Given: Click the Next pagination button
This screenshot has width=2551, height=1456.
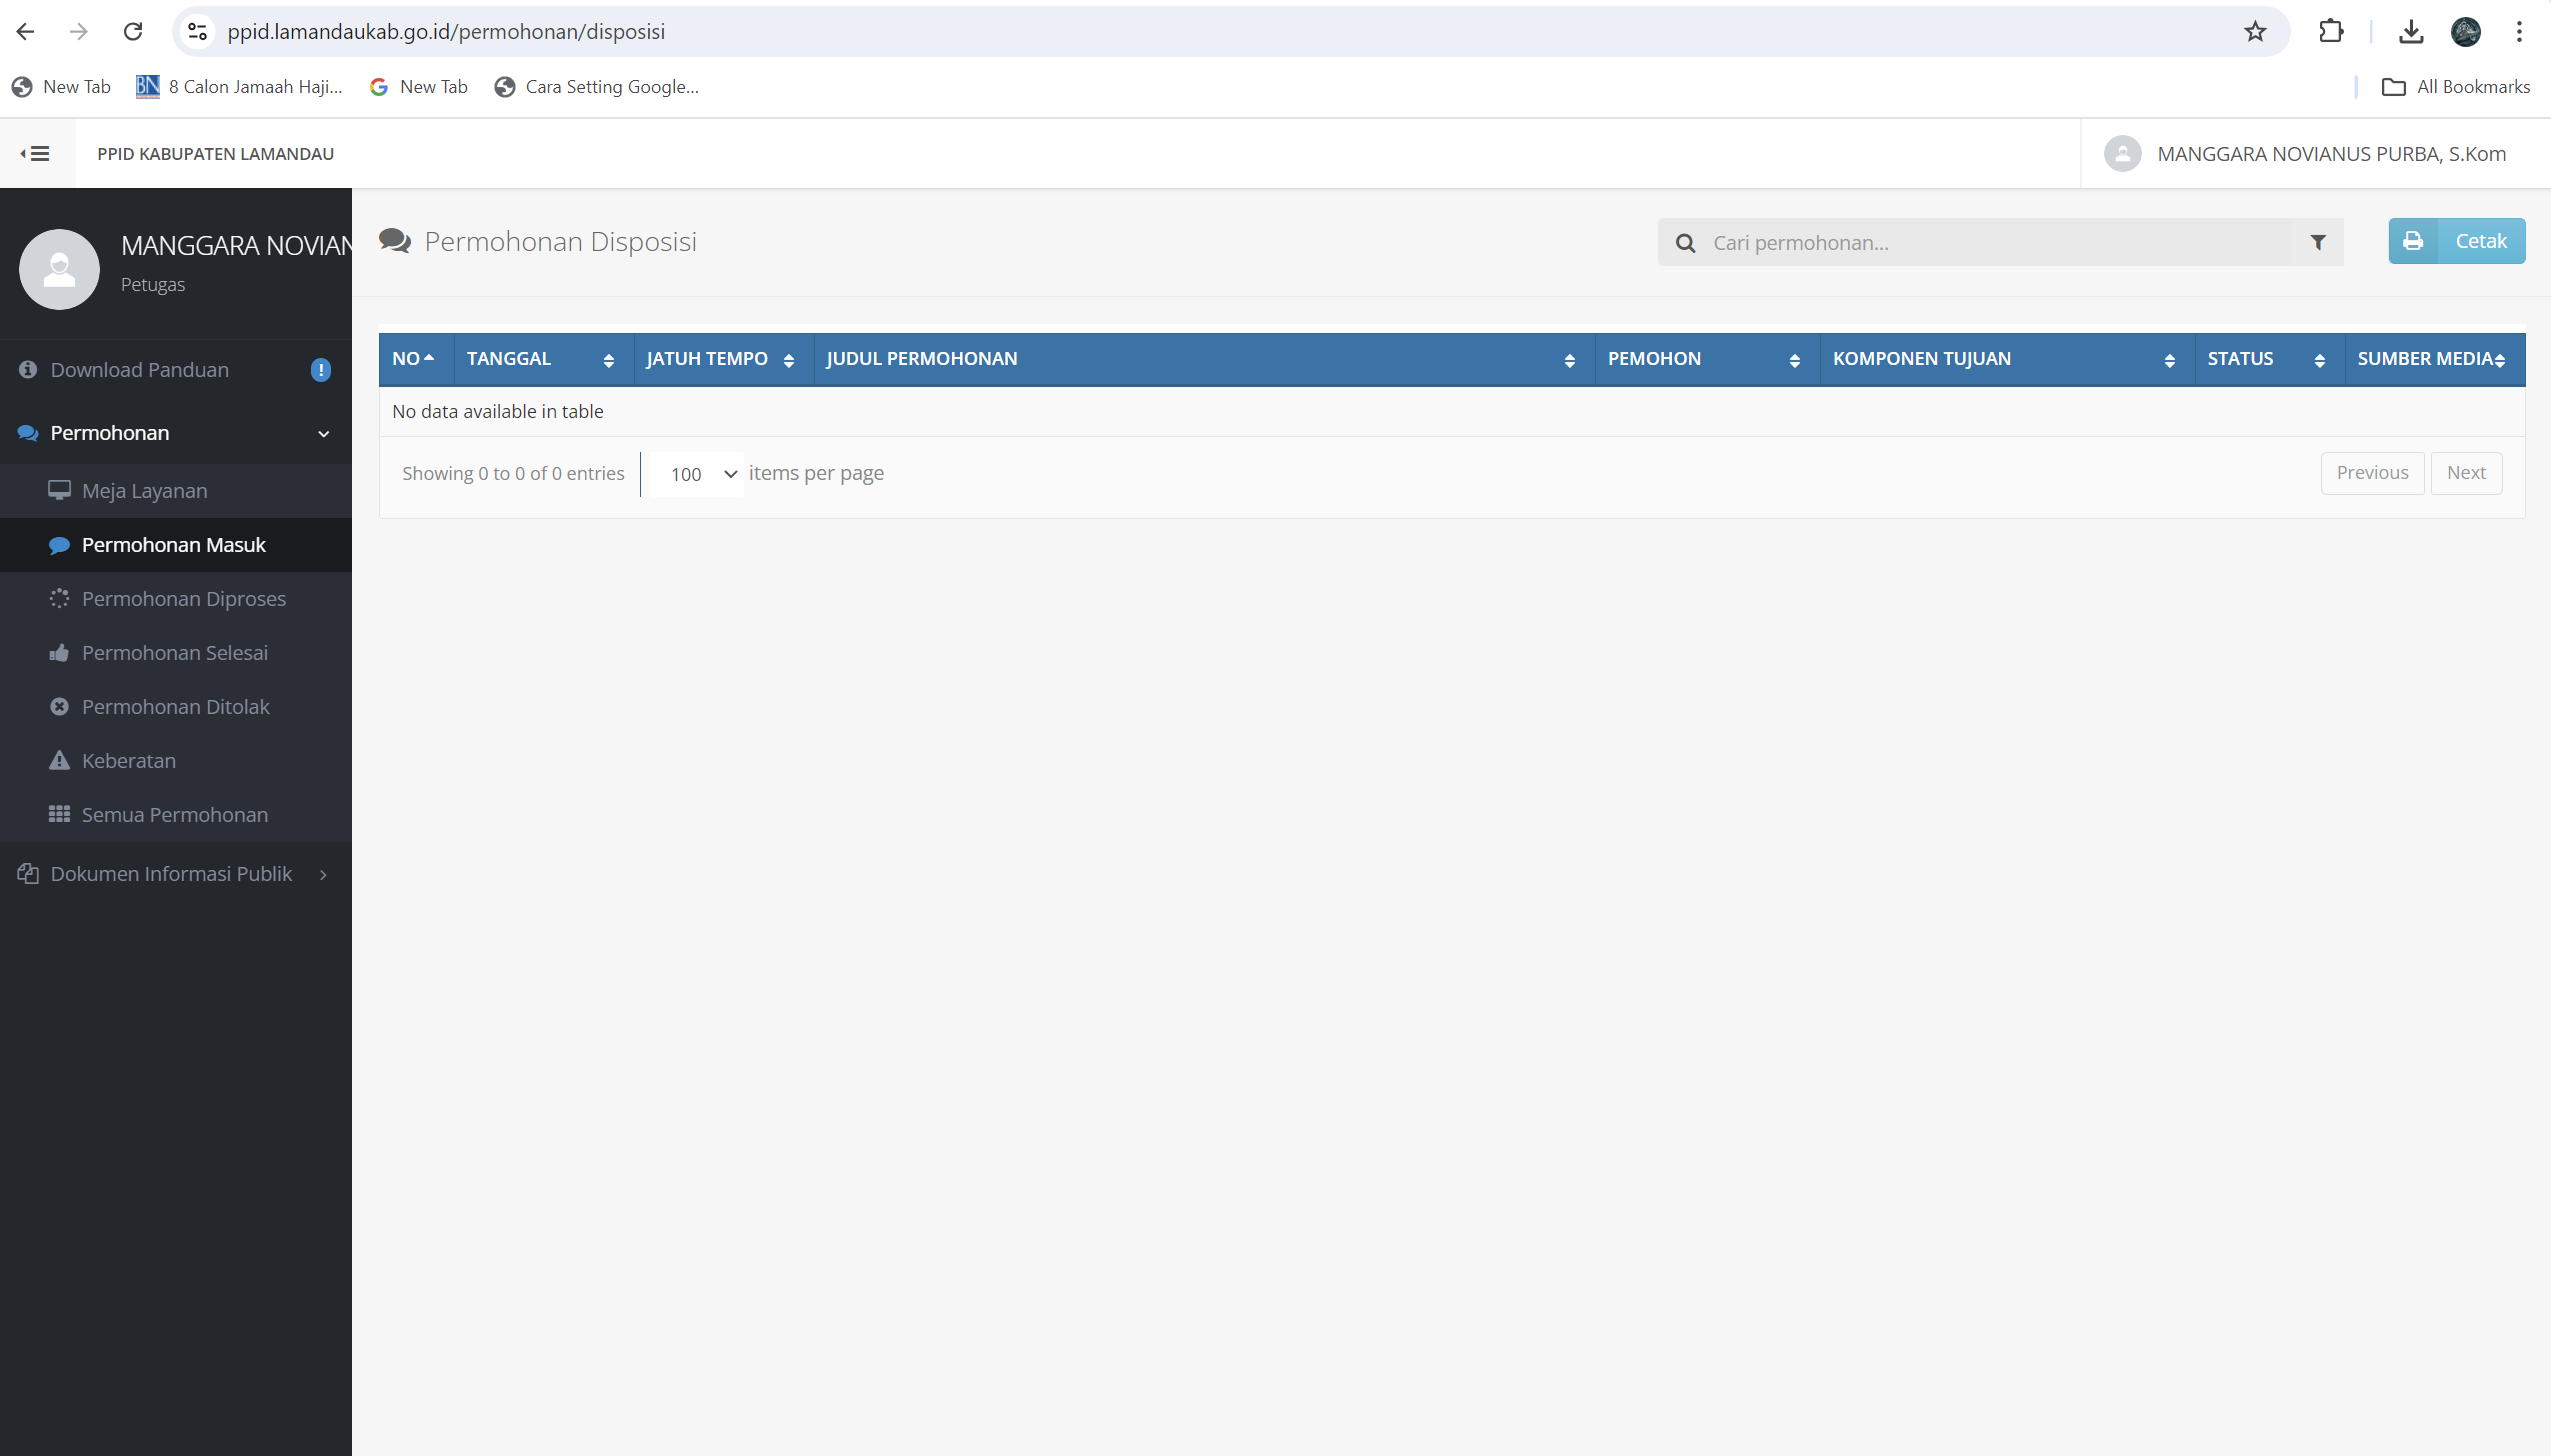Looking at the screenshot, I should [x=2465, y=473].
